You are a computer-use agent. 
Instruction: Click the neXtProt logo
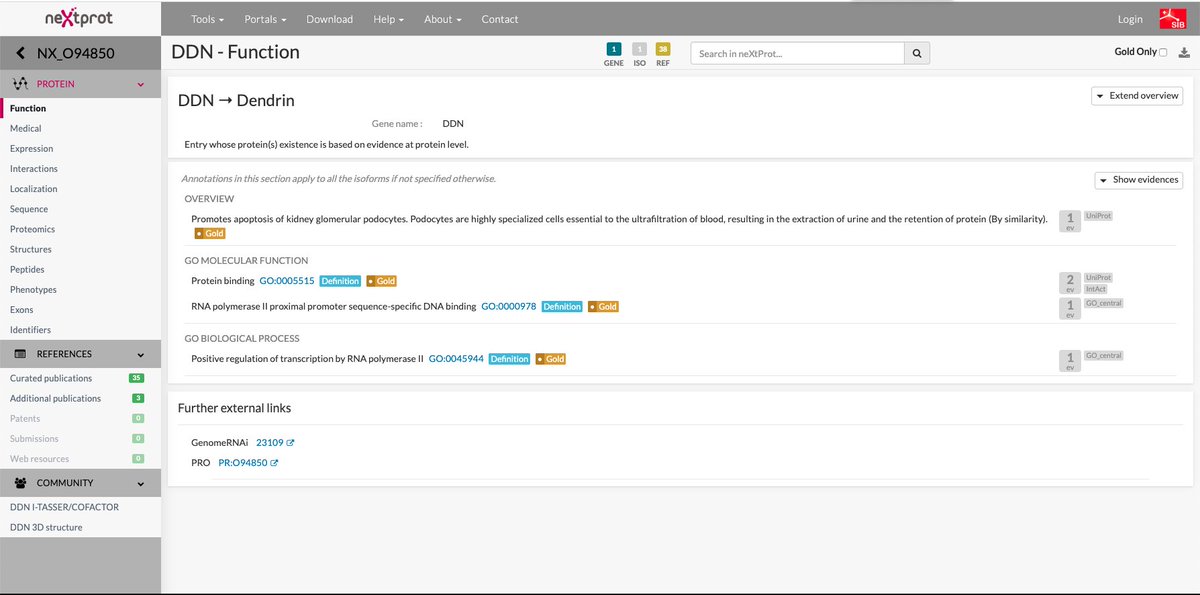pyautogui.click(x=80, y=18)
